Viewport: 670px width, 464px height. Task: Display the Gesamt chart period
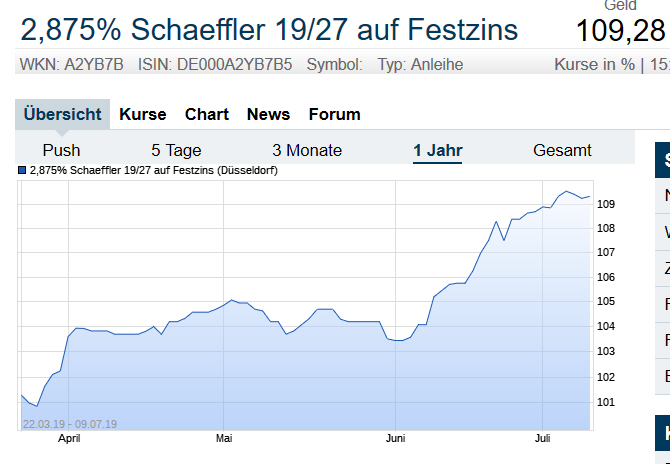coord(562,151)
